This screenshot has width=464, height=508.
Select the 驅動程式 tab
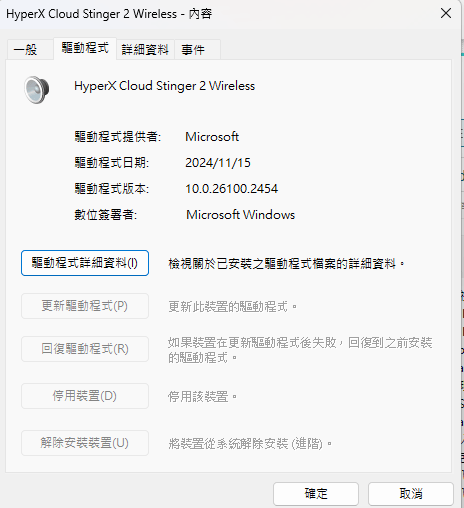point(85,48)
